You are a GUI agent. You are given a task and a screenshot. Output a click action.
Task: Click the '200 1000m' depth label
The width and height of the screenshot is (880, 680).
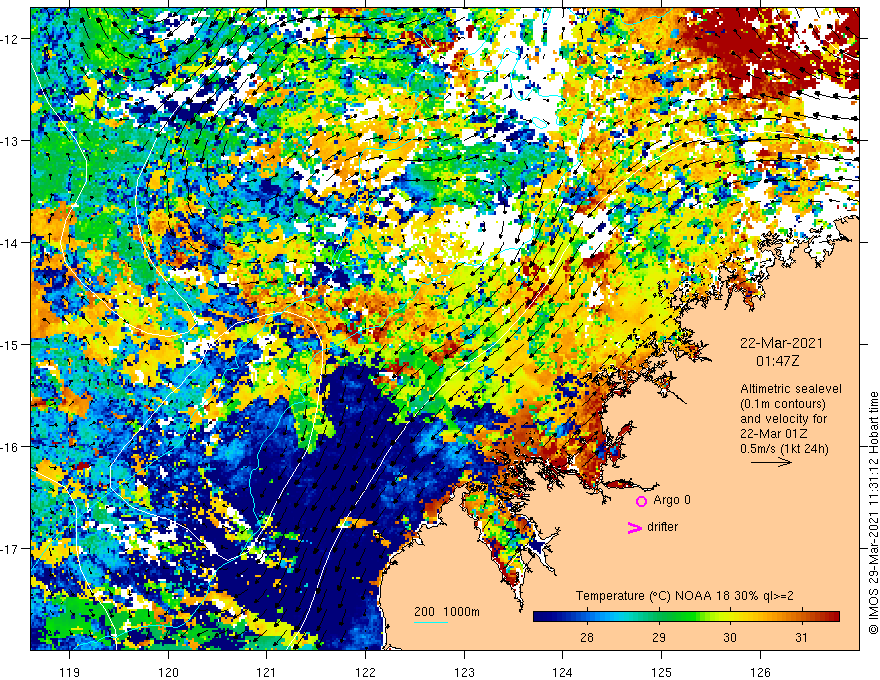447,612
